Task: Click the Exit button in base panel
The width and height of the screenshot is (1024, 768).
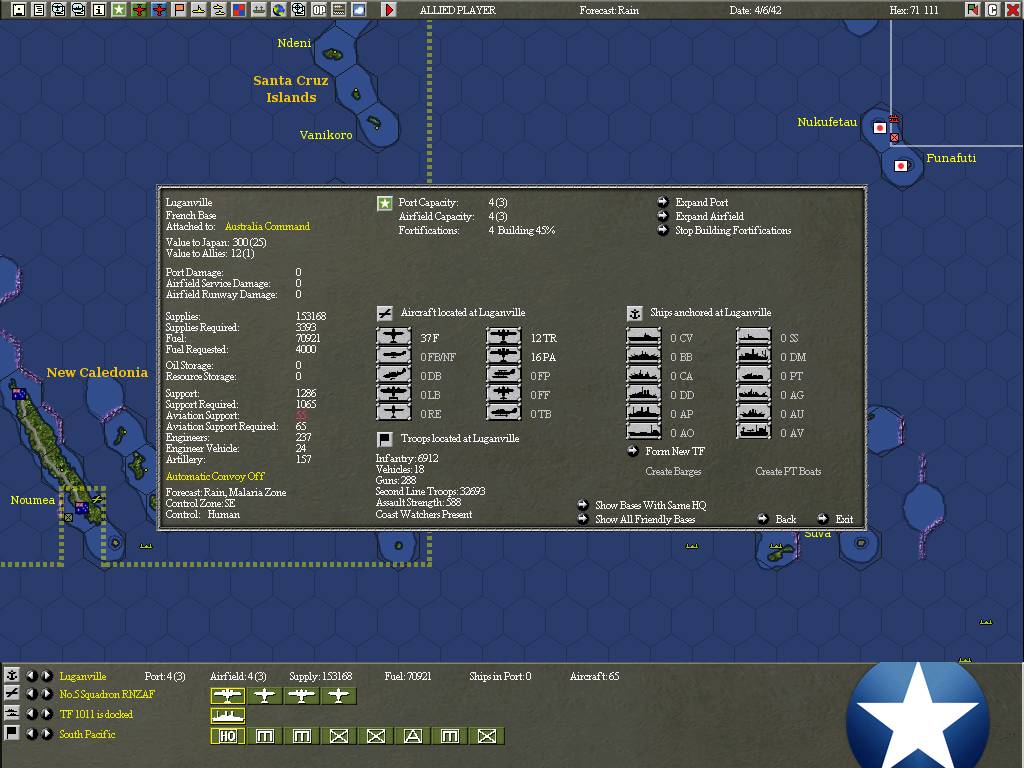Action: 835,519
